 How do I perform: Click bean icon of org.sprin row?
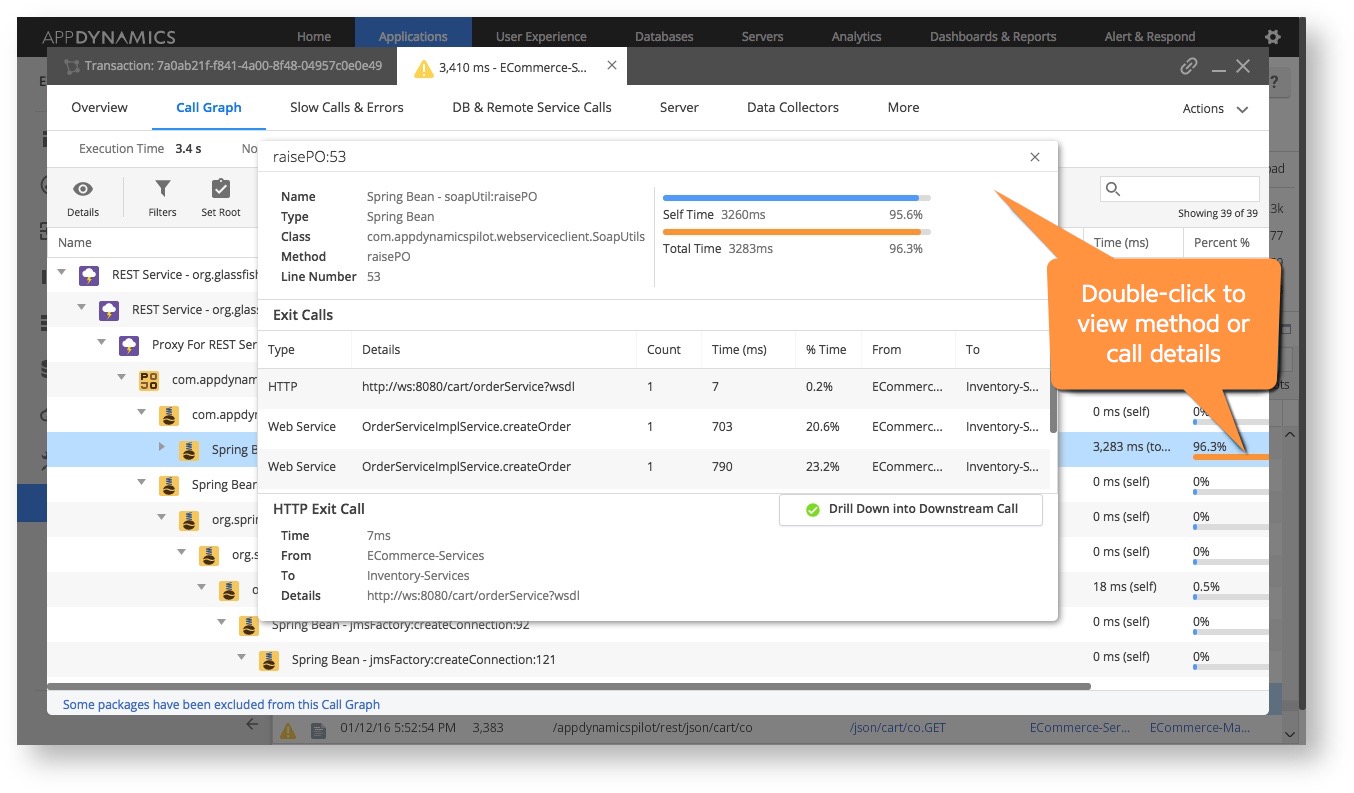(x=189, y=520)
